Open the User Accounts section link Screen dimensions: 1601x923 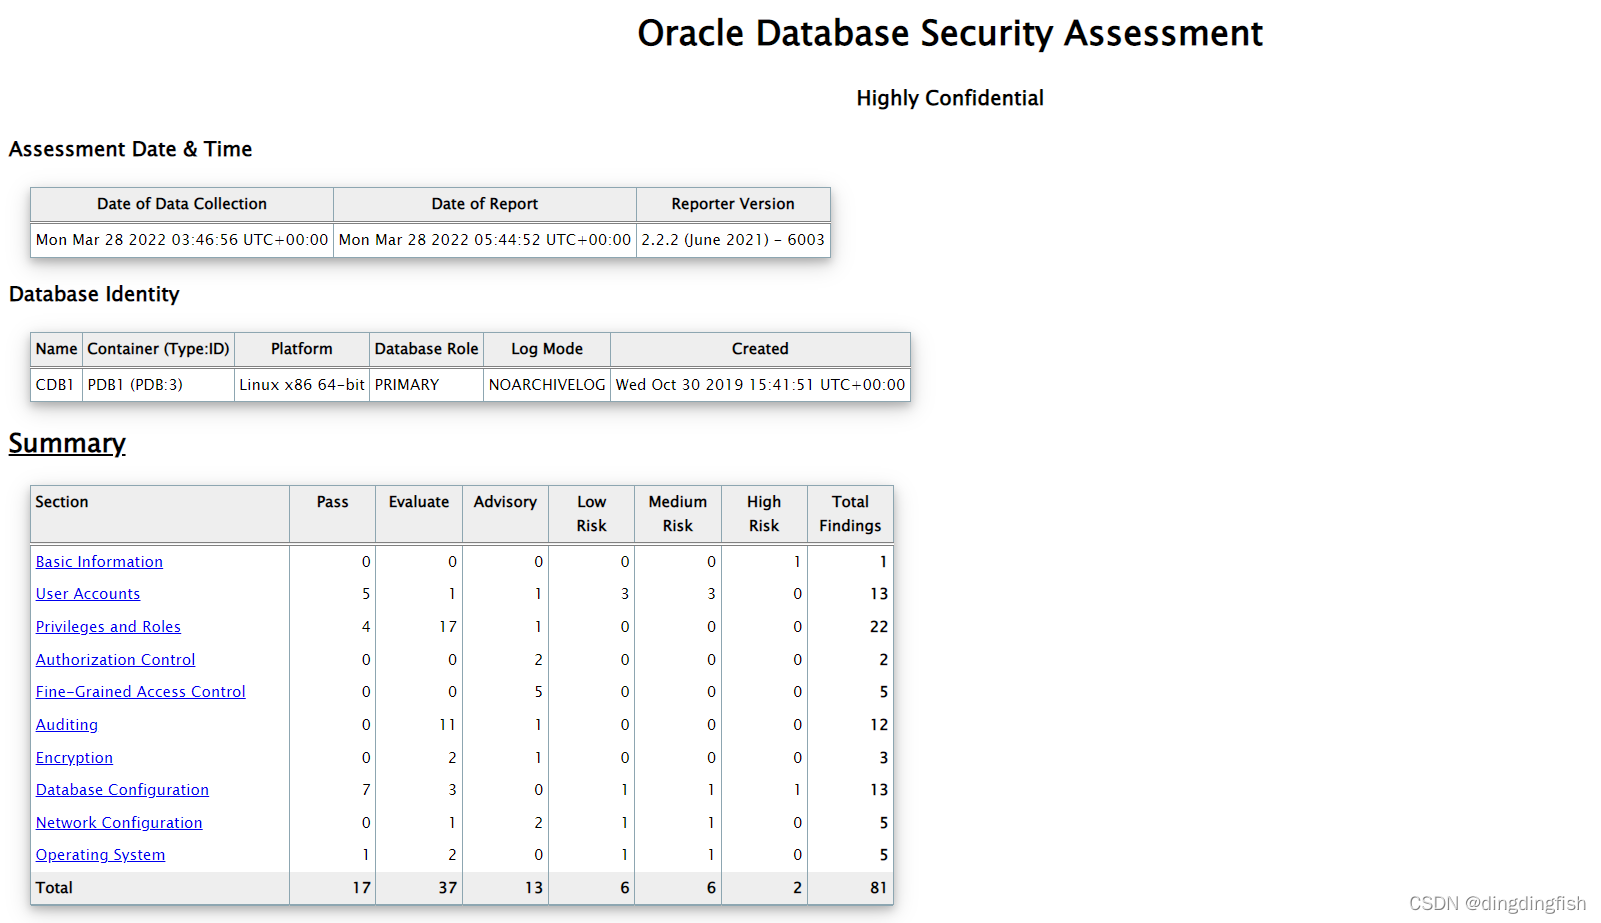click(88, 594)
